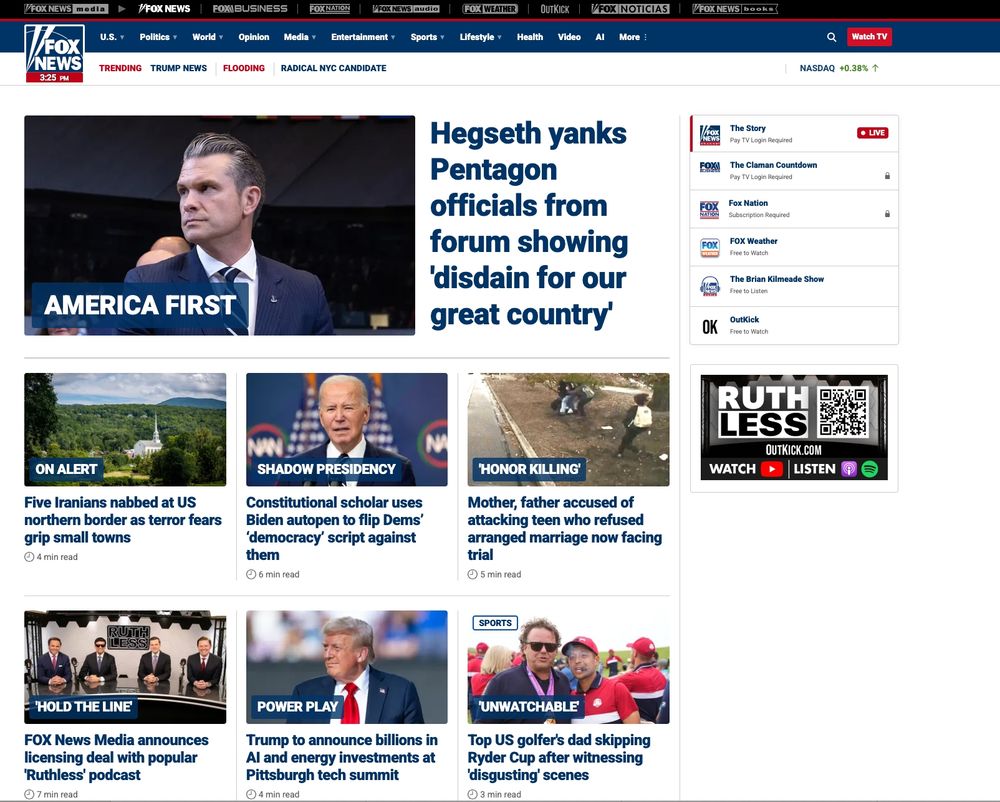This screenshot has height=802, width=1000.
Task: Open the Power Play Trump thumbnail
Action: point(347,667)
